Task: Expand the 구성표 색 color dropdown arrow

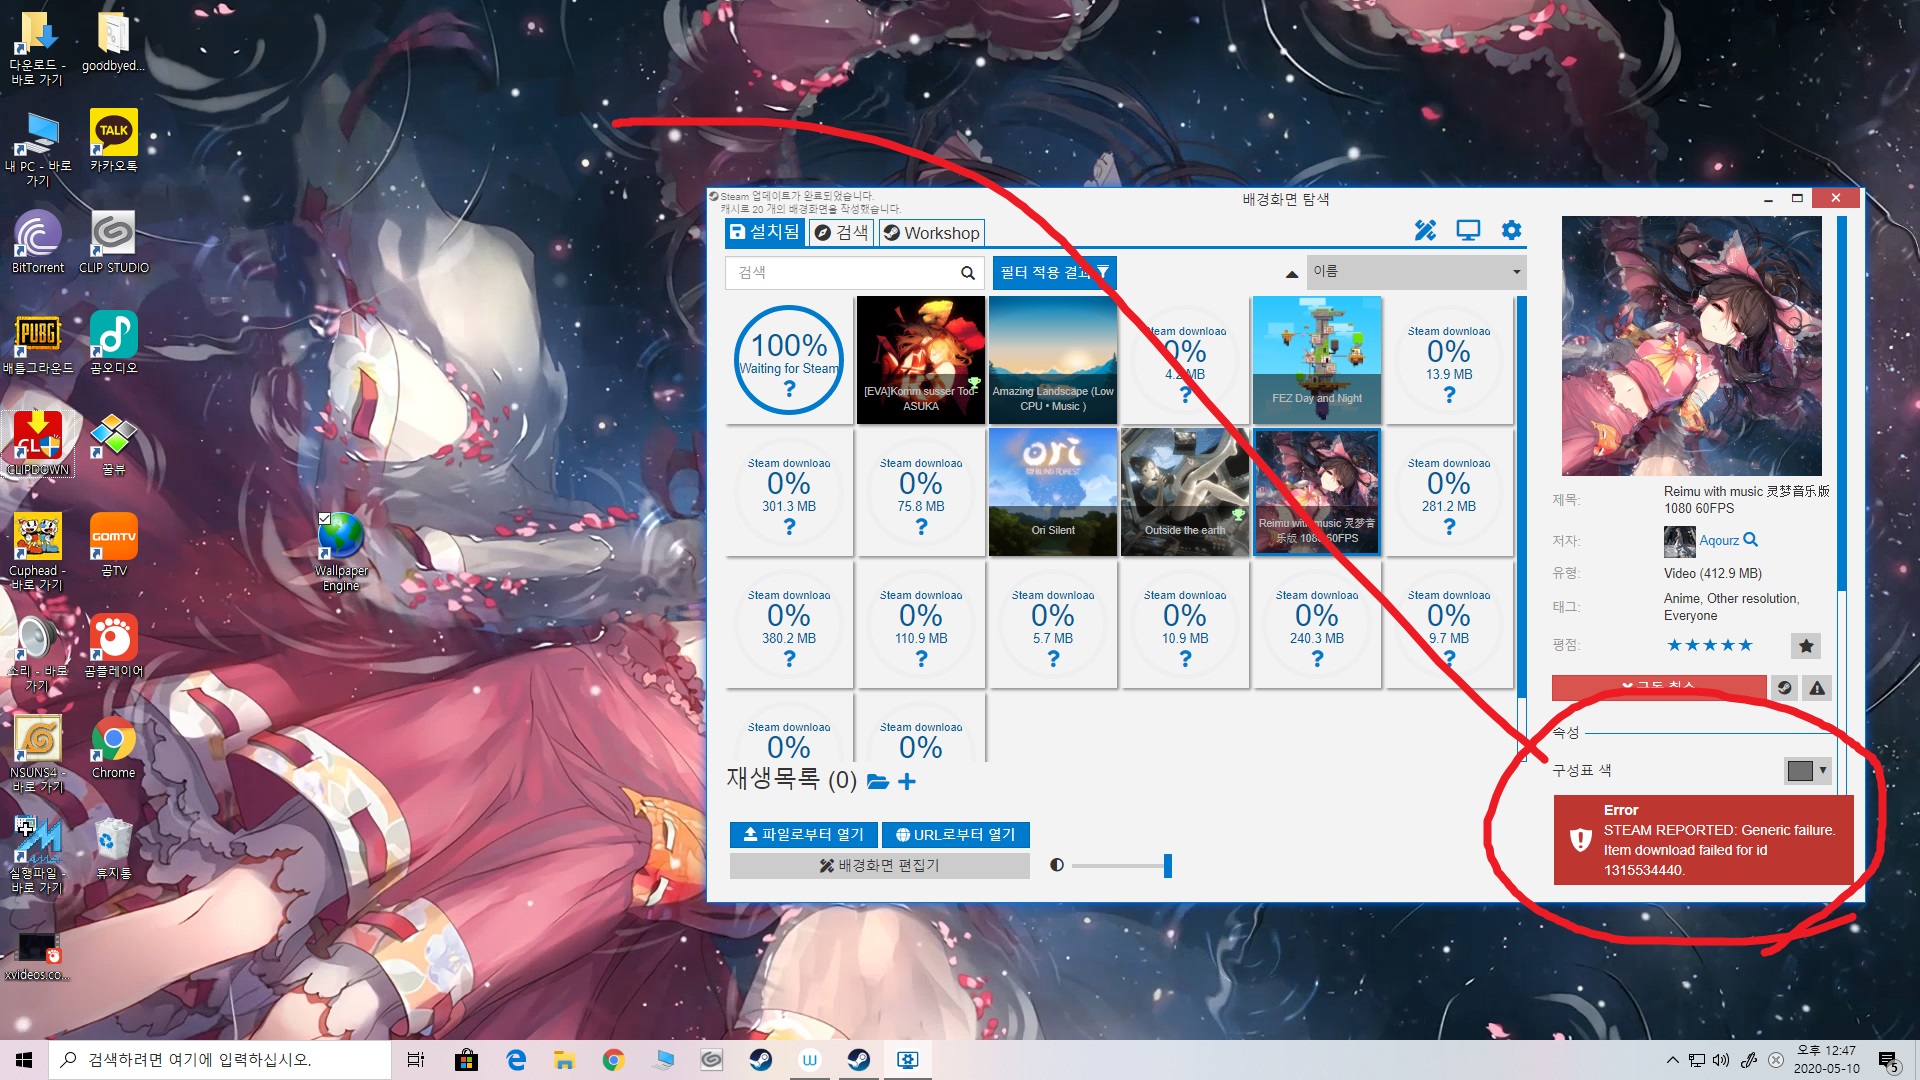Action: click(x=1823, y=770)
